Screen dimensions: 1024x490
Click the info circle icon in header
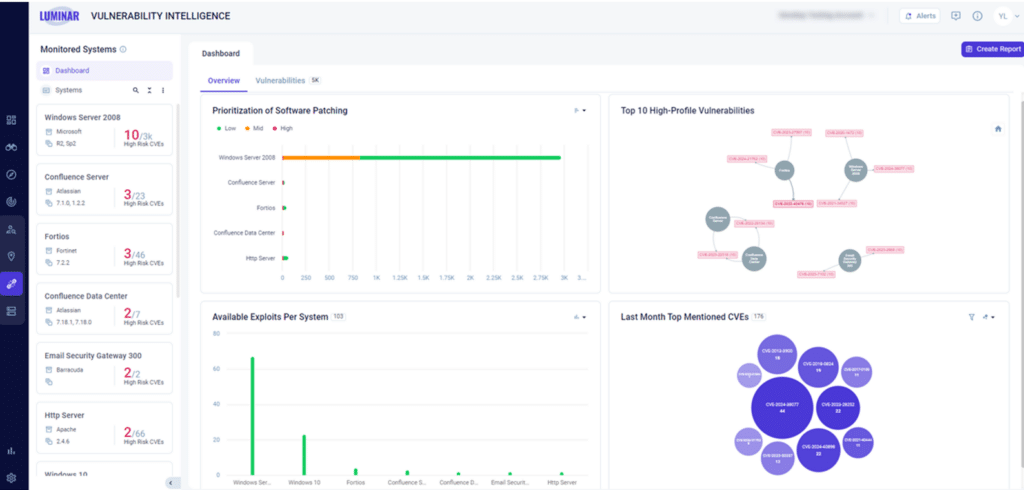pos(978,16)
